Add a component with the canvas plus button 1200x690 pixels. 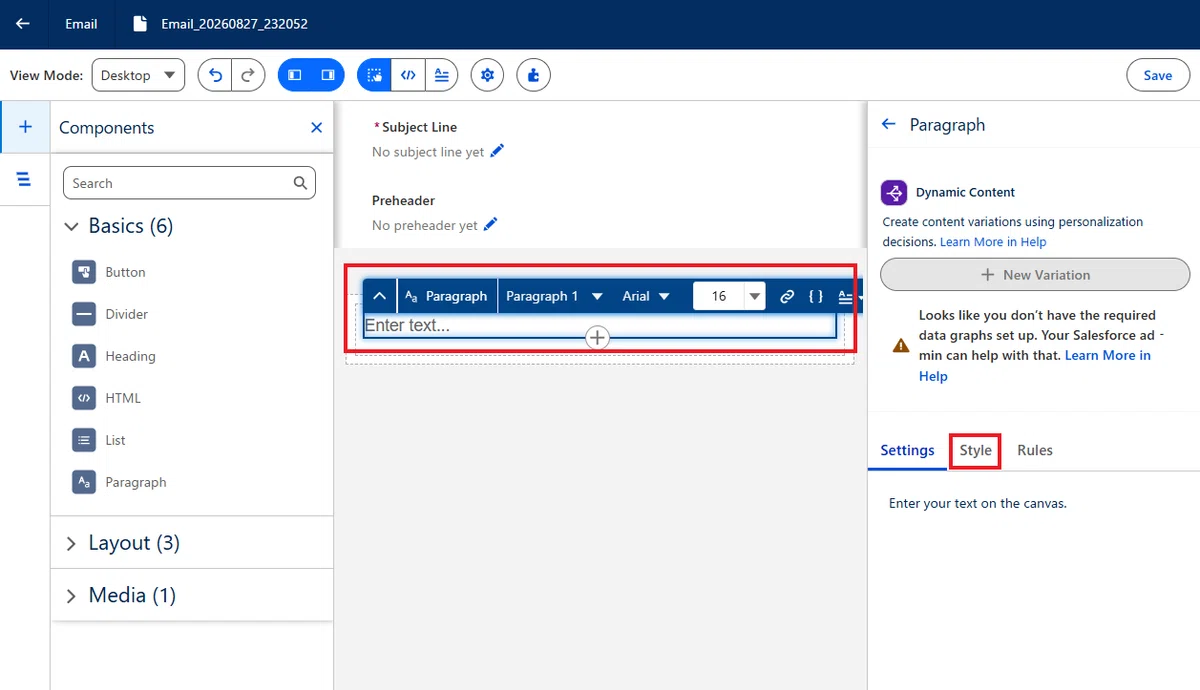coord(597,338)
